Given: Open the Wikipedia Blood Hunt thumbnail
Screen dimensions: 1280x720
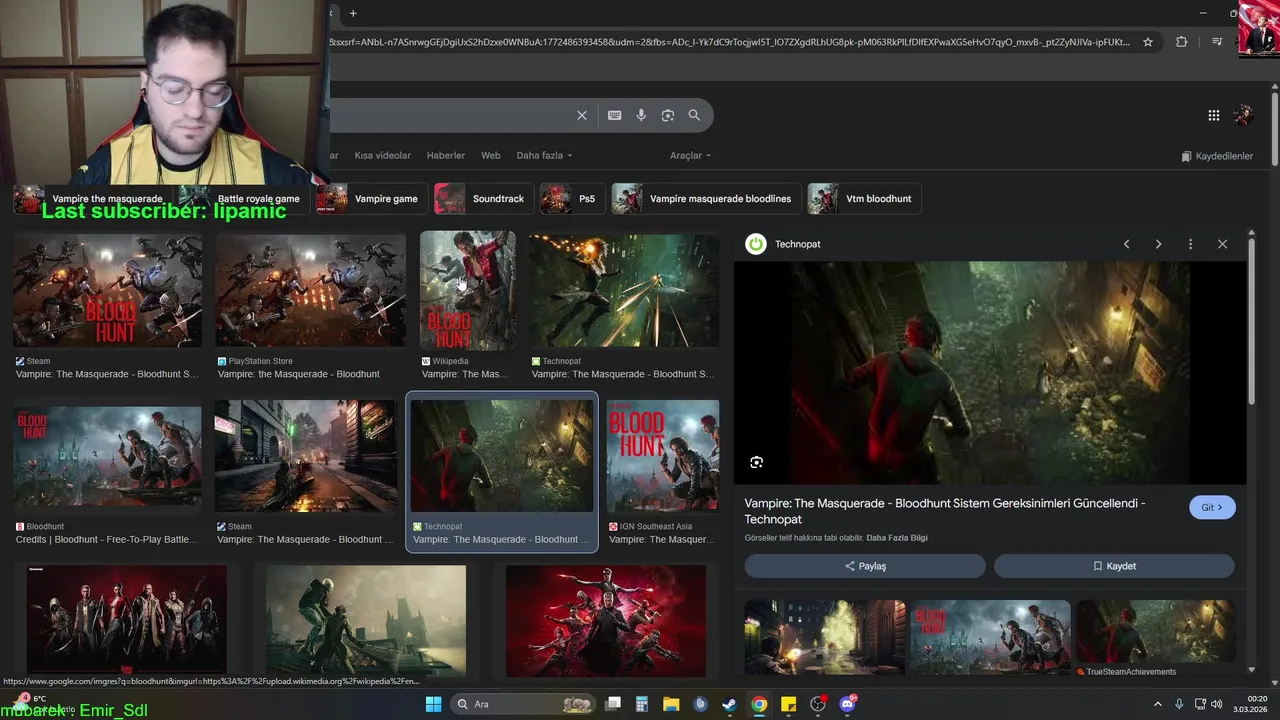Looking at the screenshot, I should [x=468, y=291].
